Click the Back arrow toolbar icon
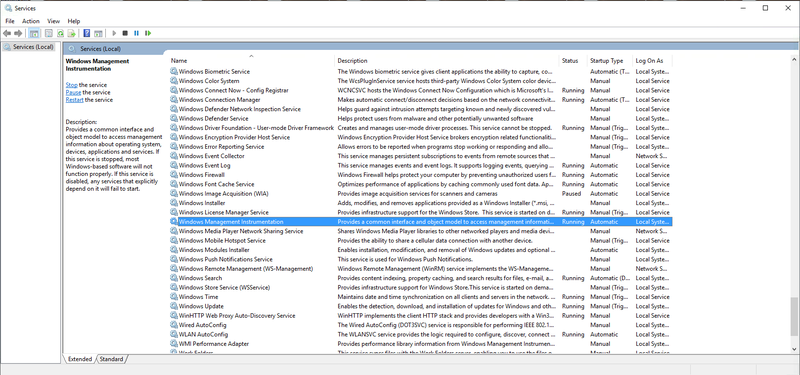This screenshot has width=800, height=375. pyautogui.click(x=7, y=33)
